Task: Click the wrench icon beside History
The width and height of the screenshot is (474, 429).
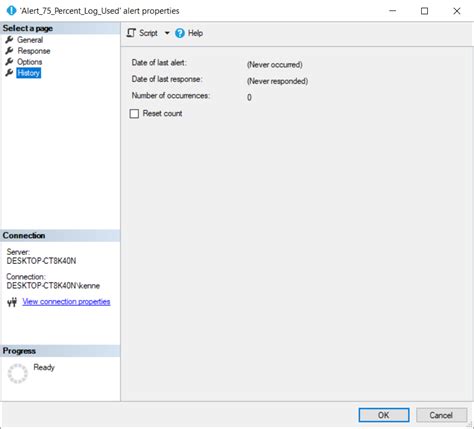Action: (x=9, y=73)
